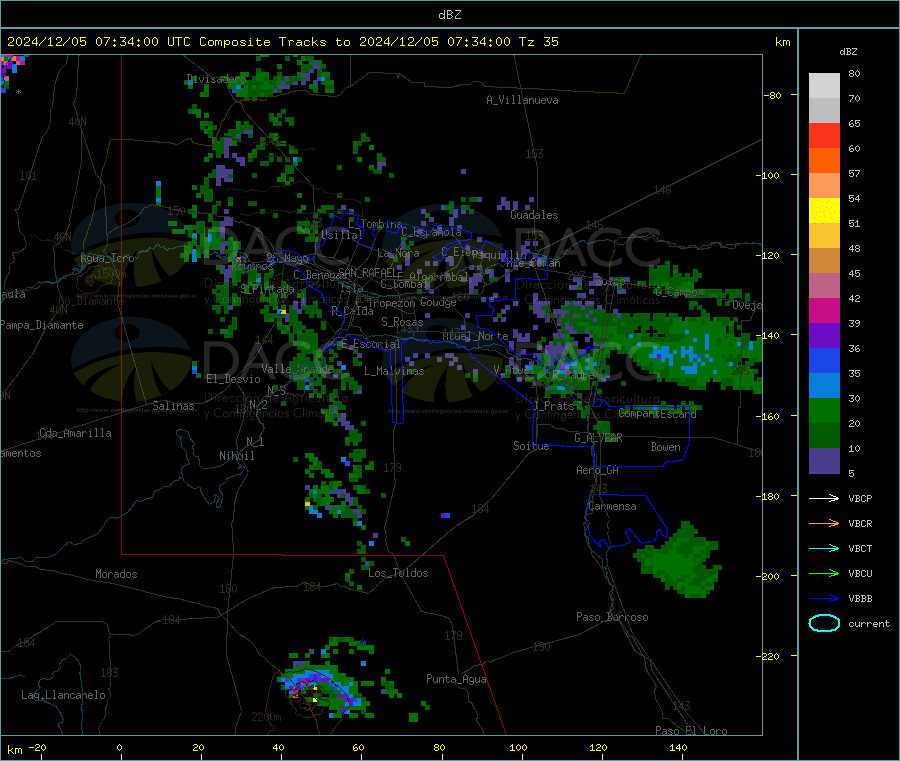Click the Morados map label
The height and width of the screenshot is (761, 900).
tap(117, 574)
